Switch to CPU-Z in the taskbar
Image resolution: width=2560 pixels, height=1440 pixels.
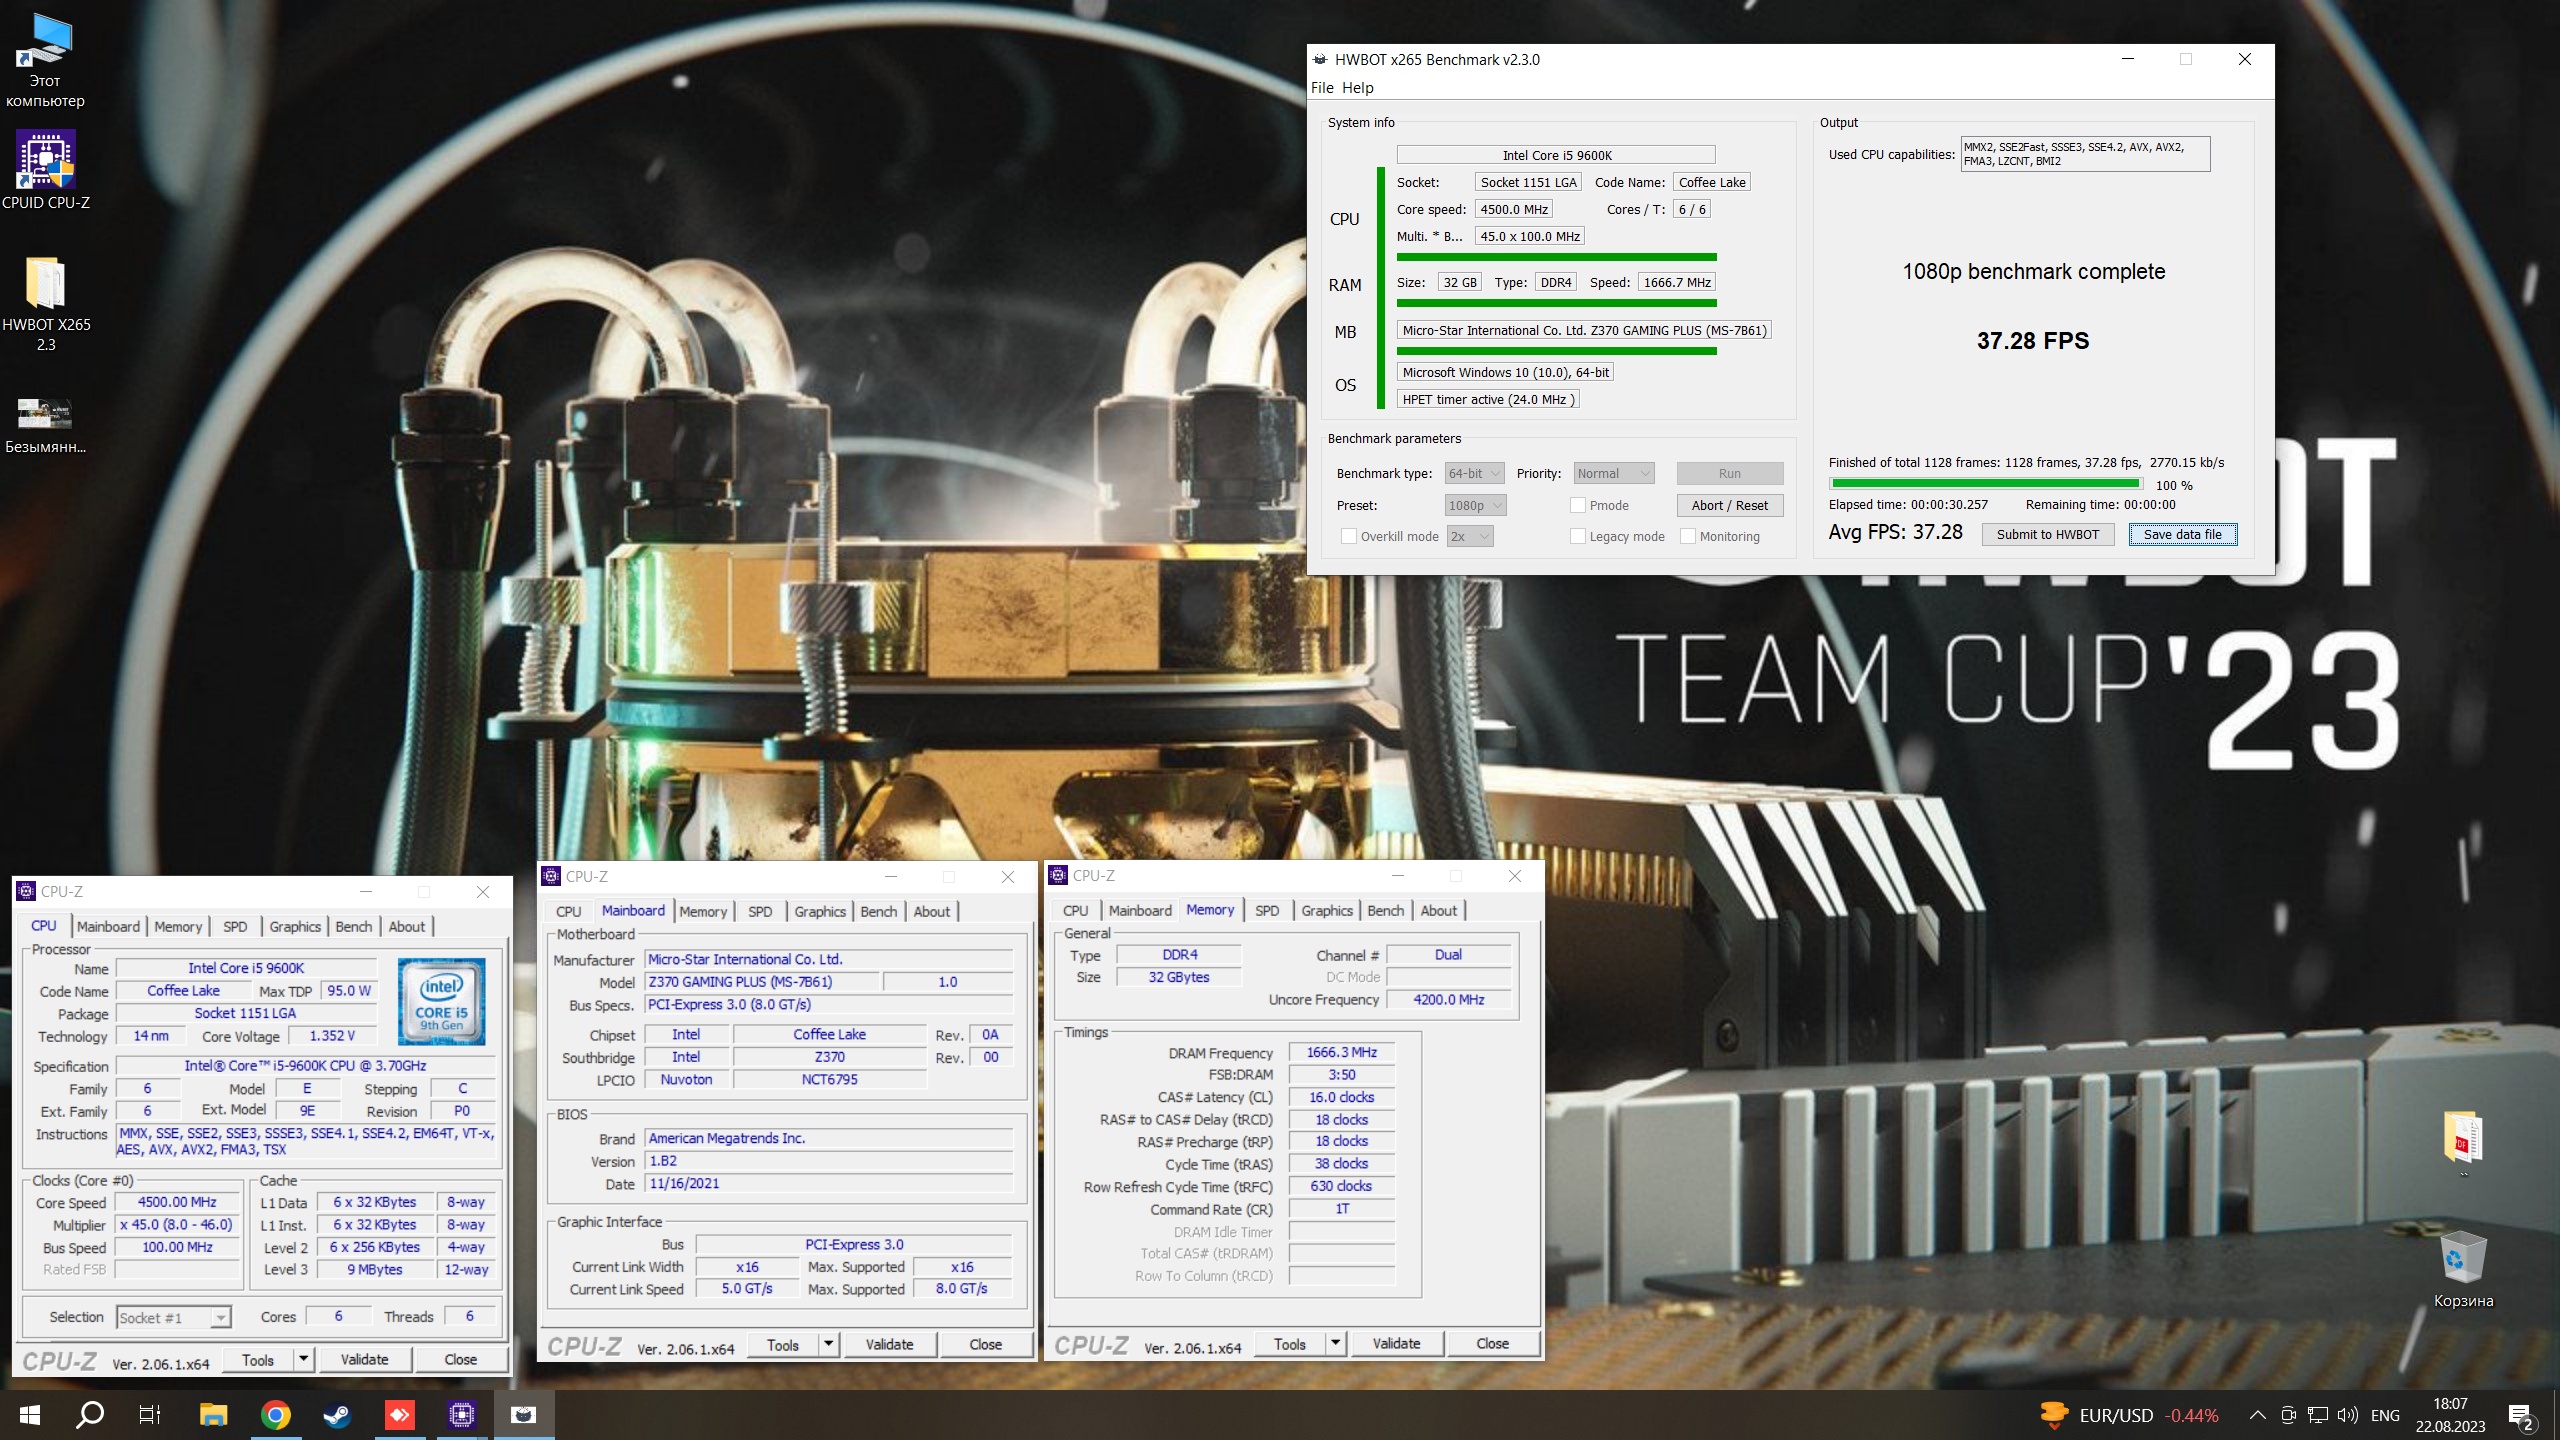click(x=461, y=1415)
